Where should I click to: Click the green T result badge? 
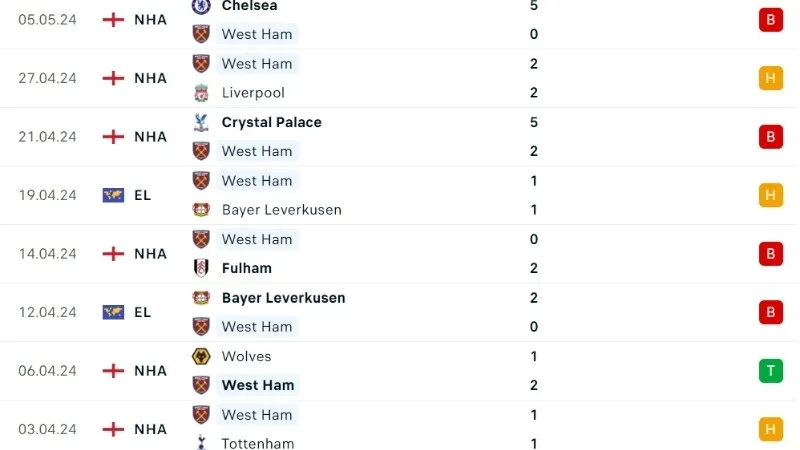point(770,371)
